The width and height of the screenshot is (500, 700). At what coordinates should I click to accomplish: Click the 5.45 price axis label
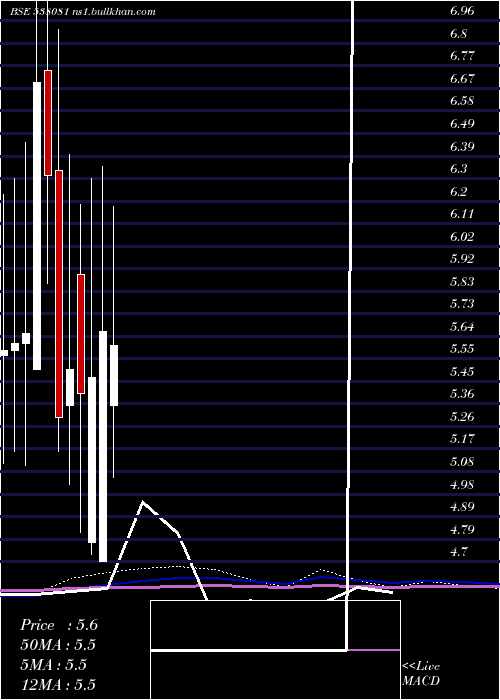pyautogui.click(x=462, y=371)
